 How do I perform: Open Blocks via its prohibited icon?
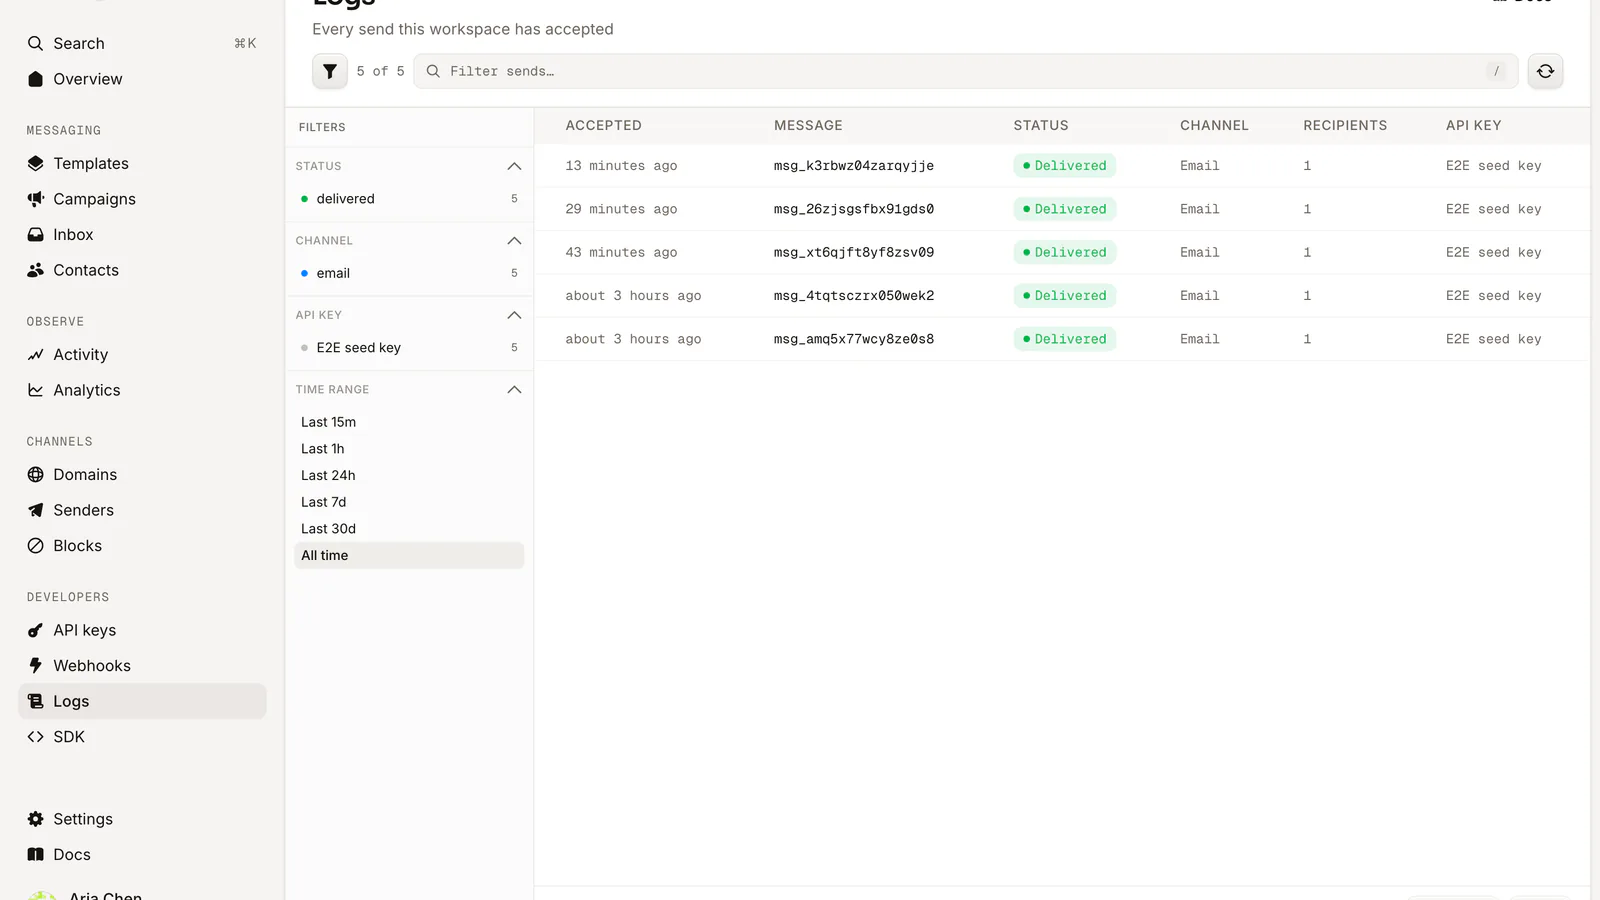tap(36, 545)
